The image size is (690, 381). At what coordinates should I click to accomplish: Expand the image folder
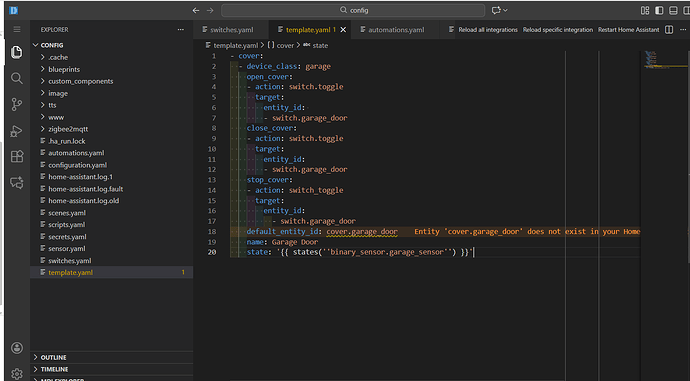58,93
